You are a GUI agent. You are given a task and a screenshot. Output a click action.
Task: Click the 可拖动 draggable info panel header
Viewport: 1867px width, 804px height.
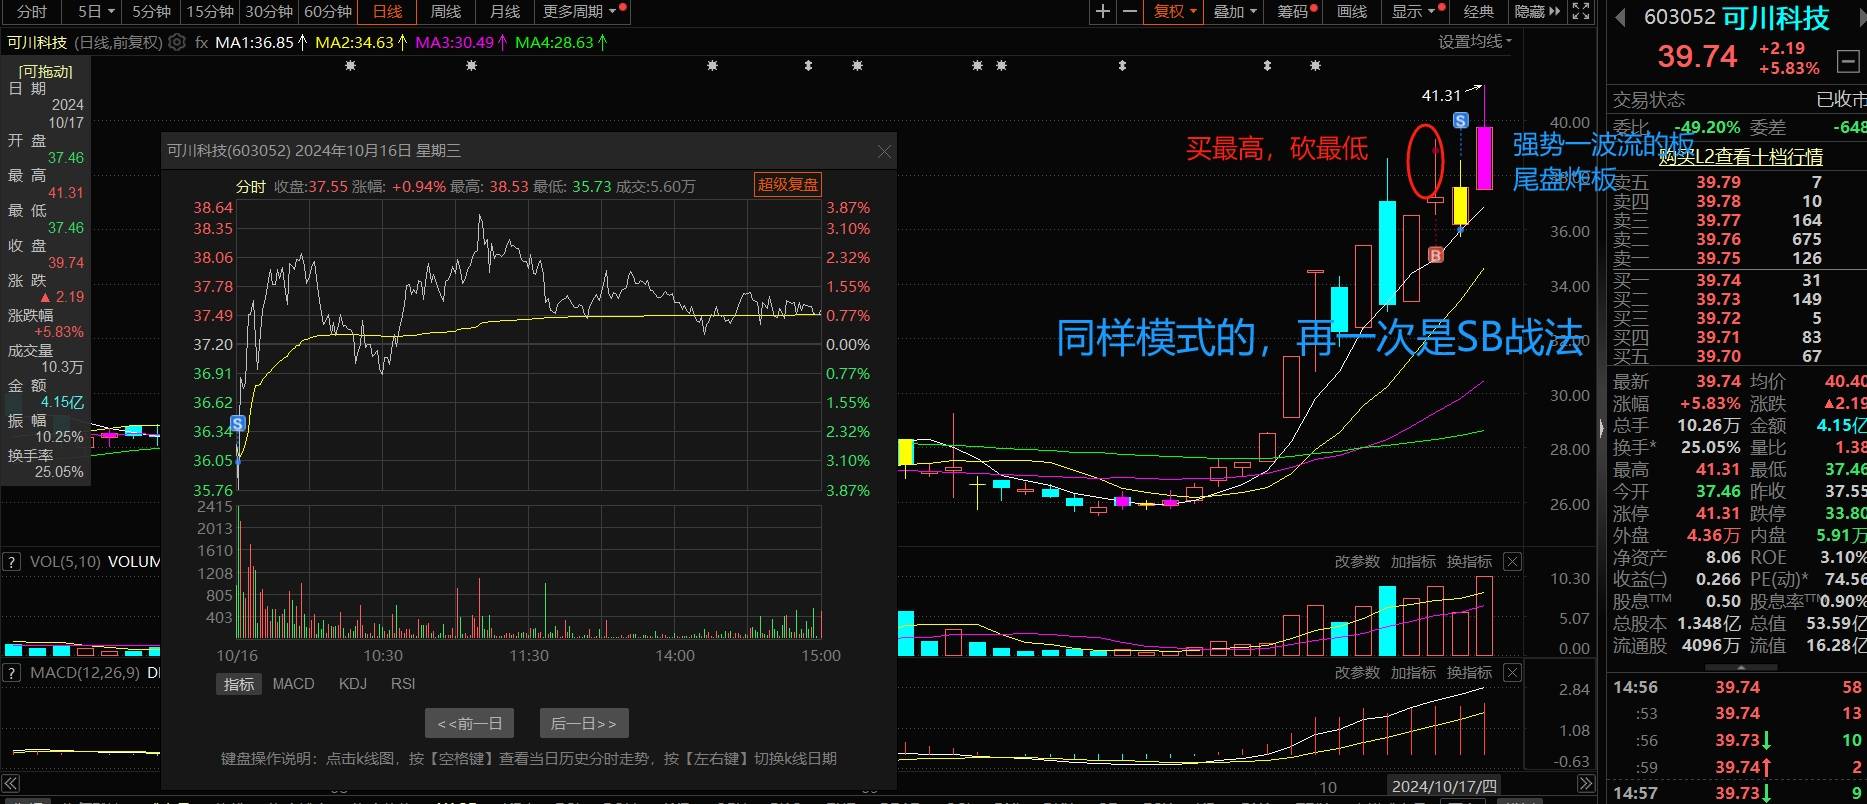(46, 72)
